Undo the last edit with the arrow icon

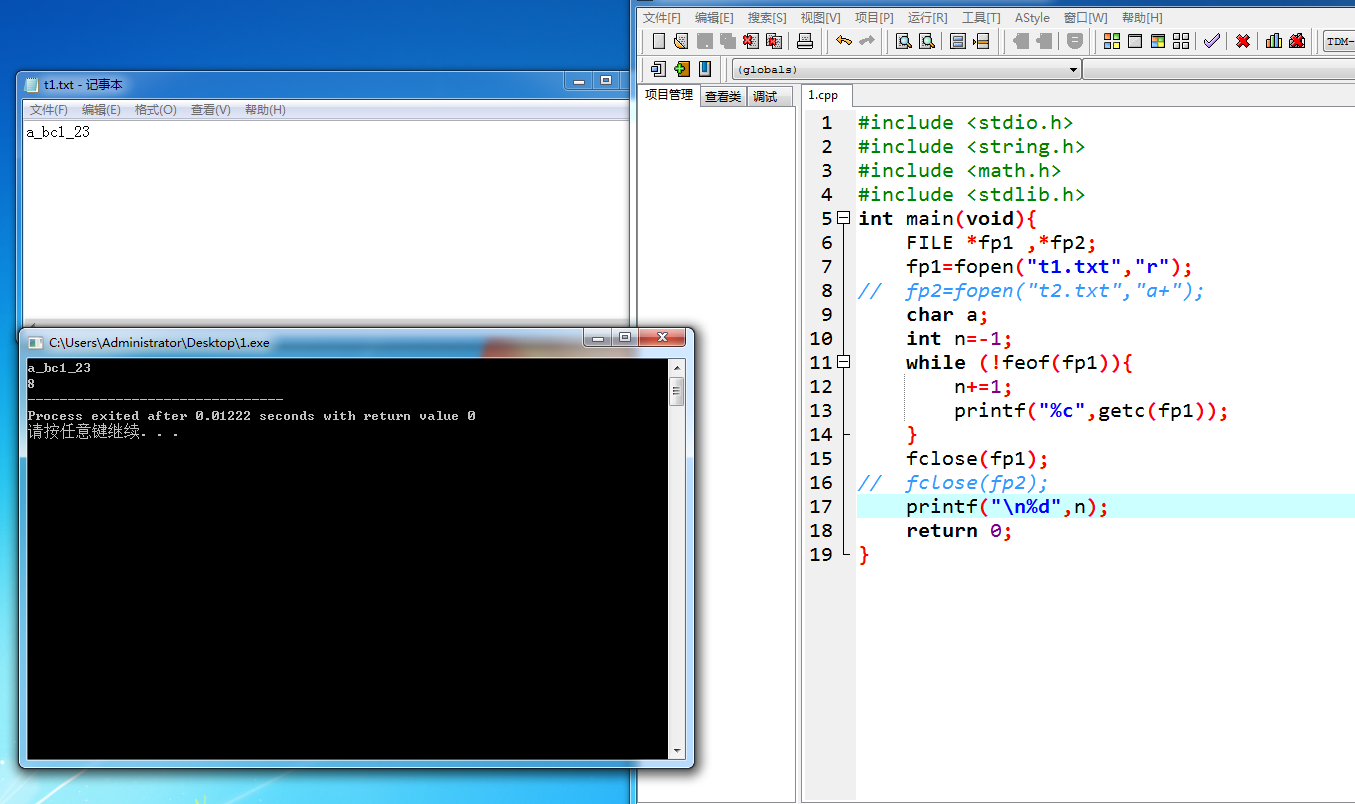pyautogui.click(x=843, y=41)
